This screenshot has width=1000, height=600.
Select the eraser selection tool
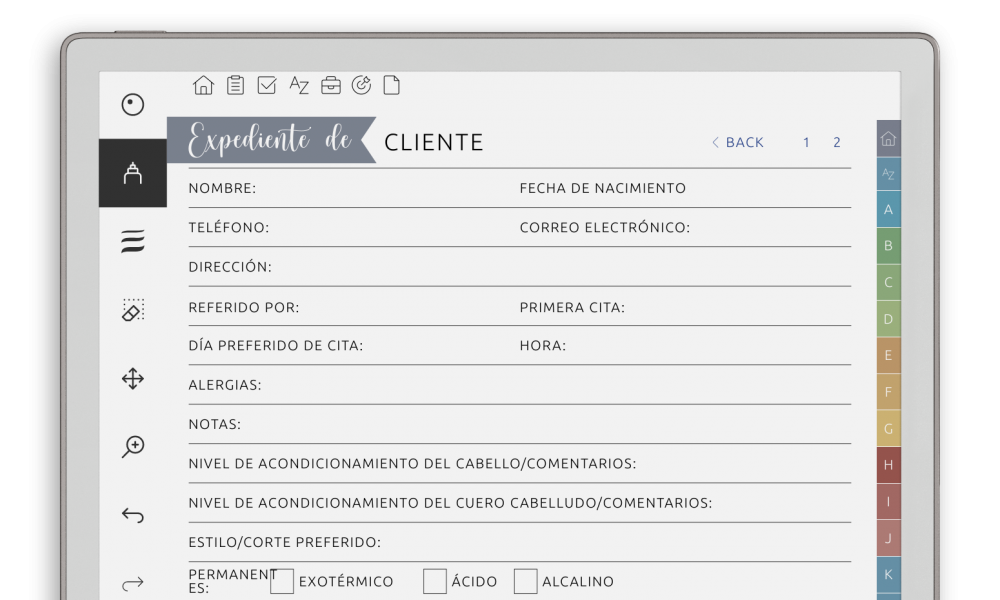point(133,310)
